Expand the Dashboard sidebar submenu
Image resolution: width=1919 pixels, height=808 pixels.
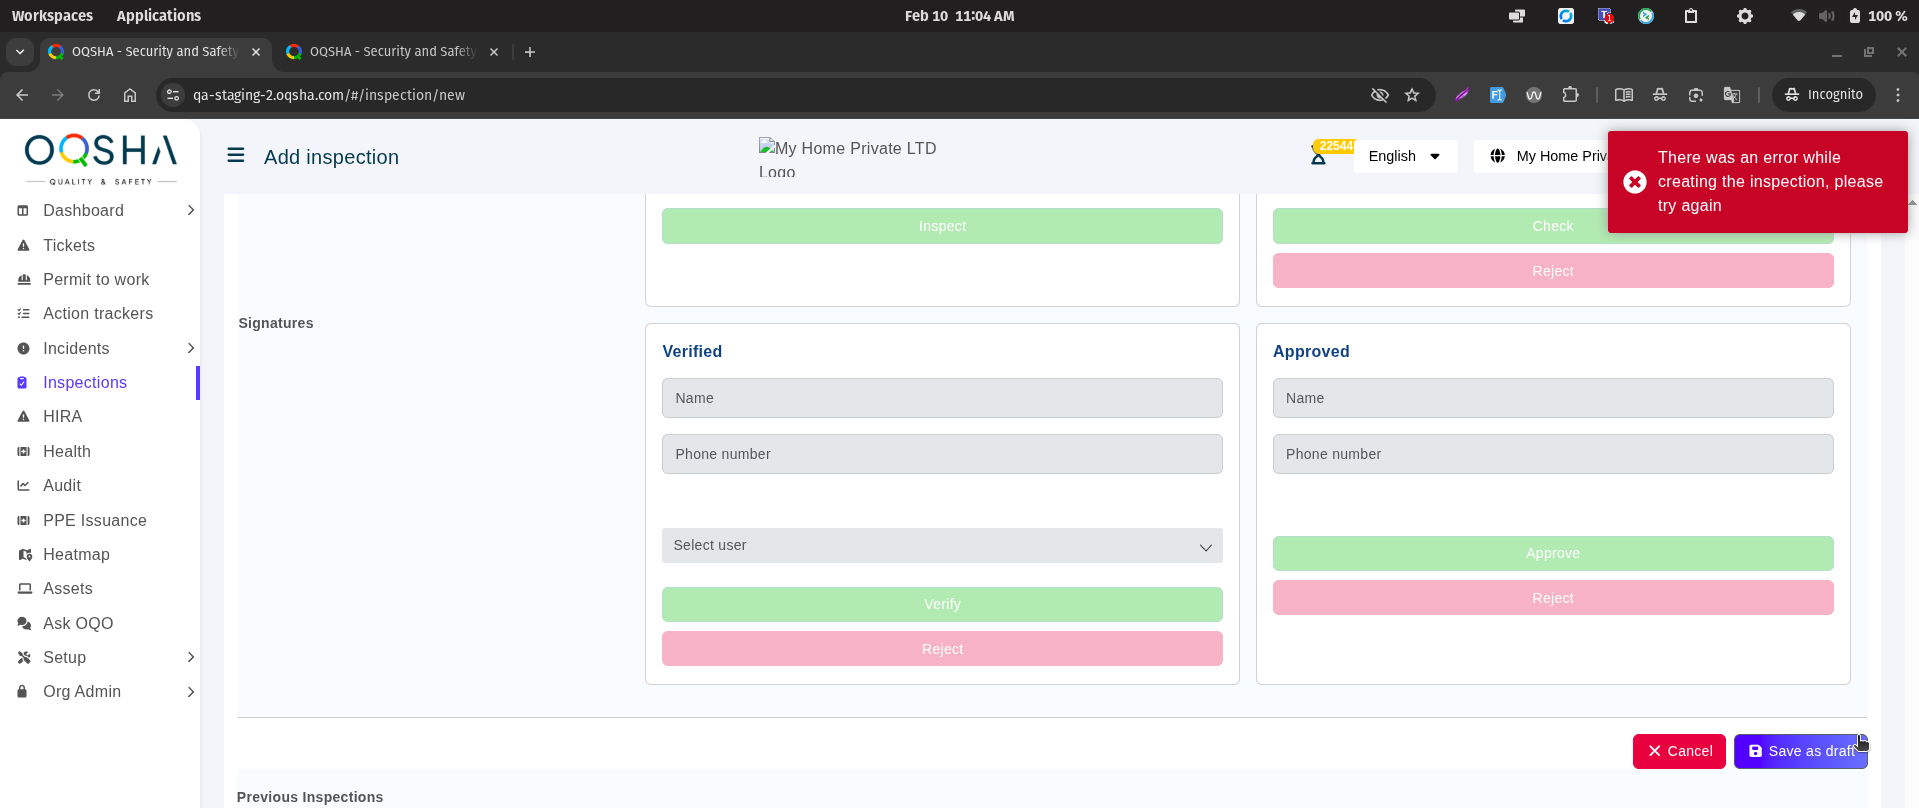pyautogui.click(x=190, y=211)
